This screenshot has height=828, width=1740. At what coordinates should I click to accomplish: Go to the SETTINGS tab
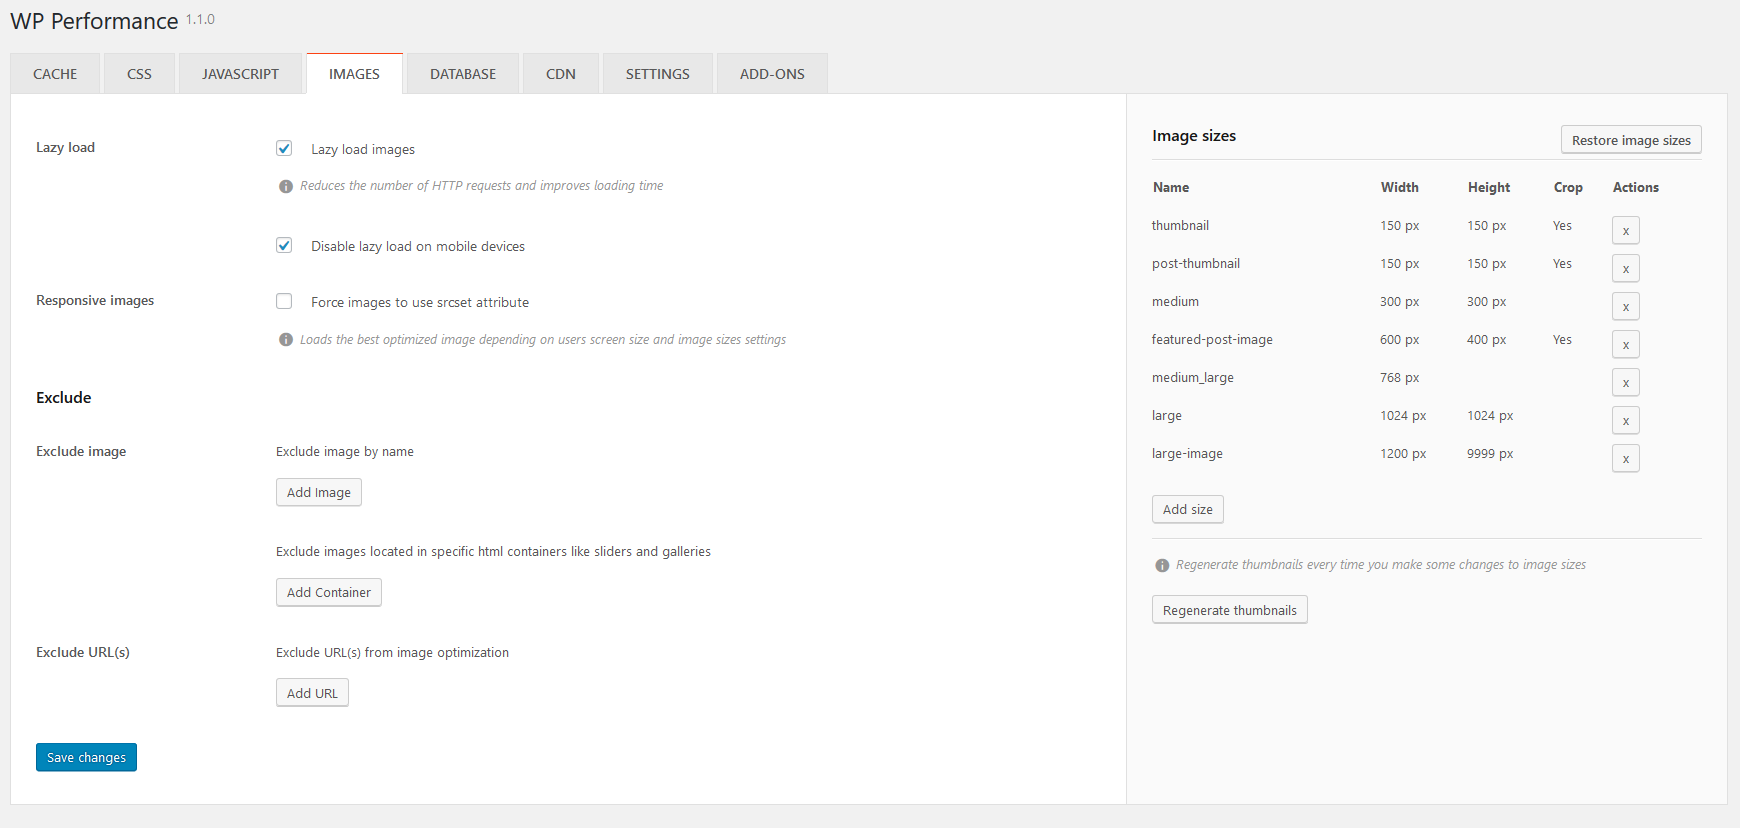(x=658, y=74)
